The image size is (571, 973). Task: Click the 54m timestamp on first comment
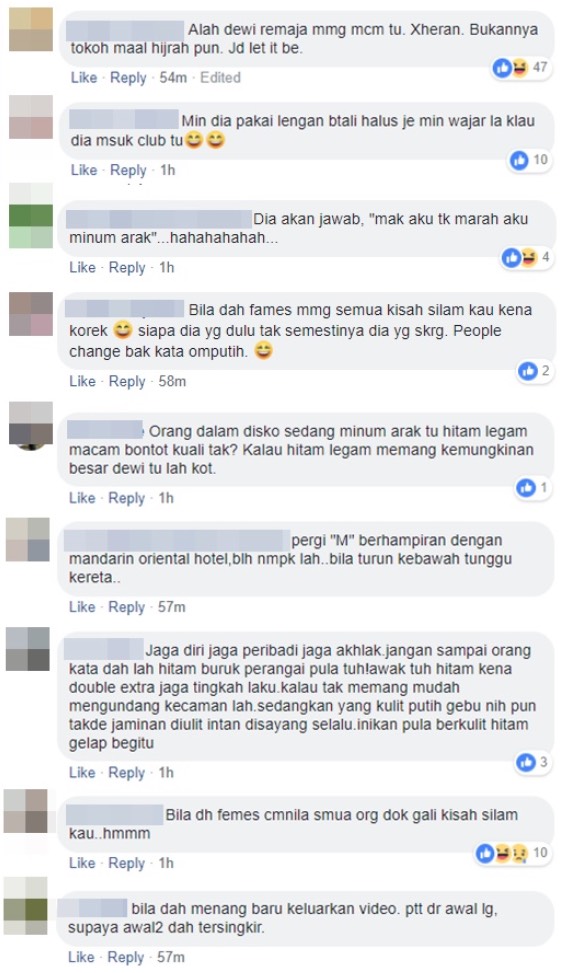173,78
